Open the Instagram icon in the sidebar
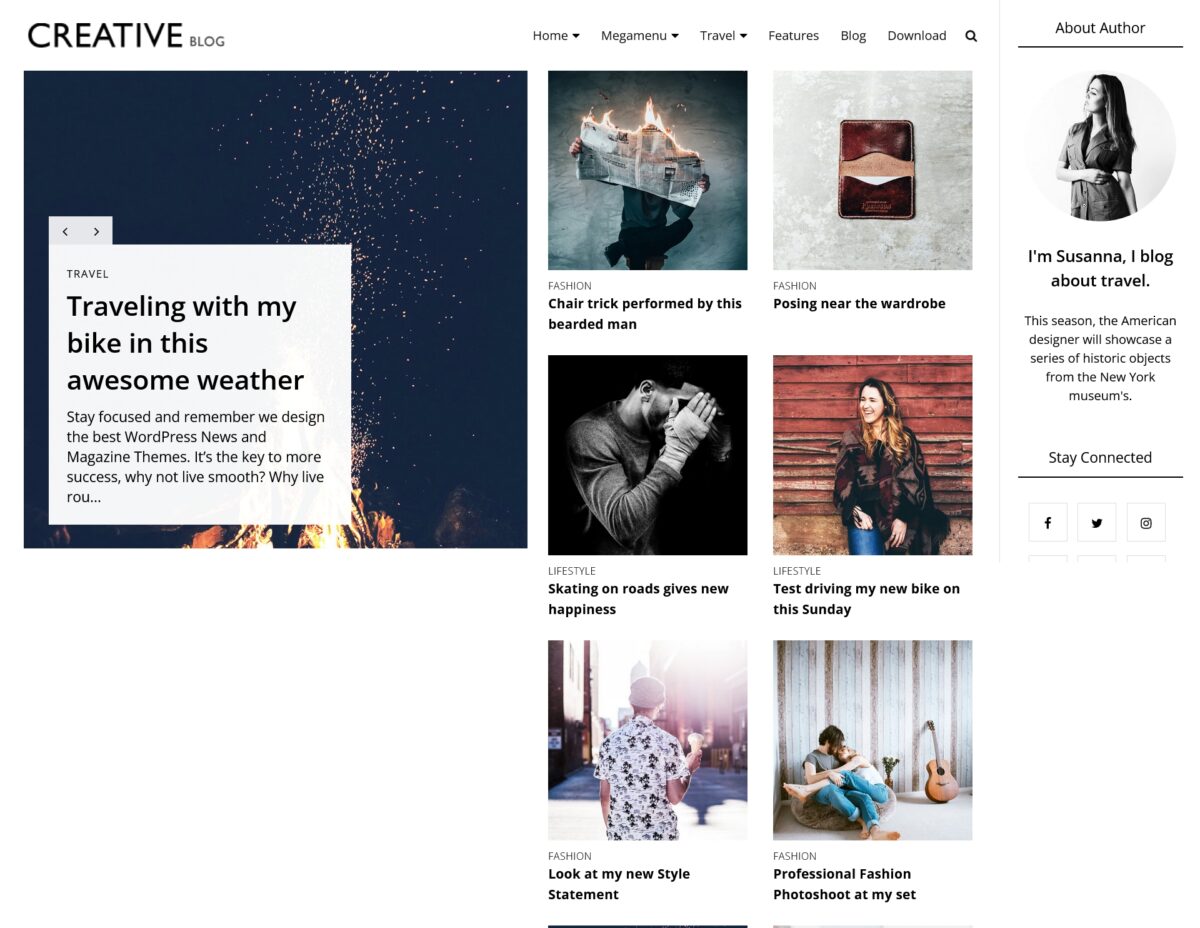This screenshot has width=1200, height=928. pyautogui.click(x=1146, y=522)
